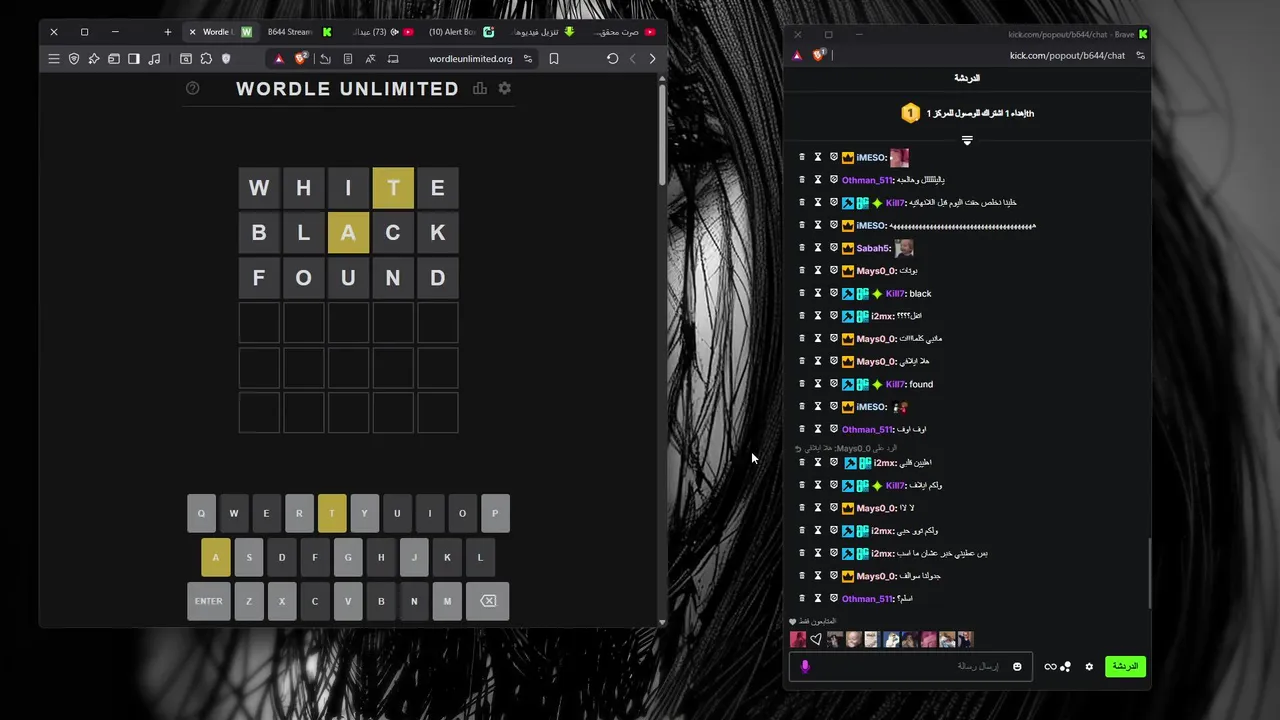Click the Brave VPN shield toolbar icon
The width and height of the screenshot is (1280, 720).
pyautogui.click(x=74, y=59)
